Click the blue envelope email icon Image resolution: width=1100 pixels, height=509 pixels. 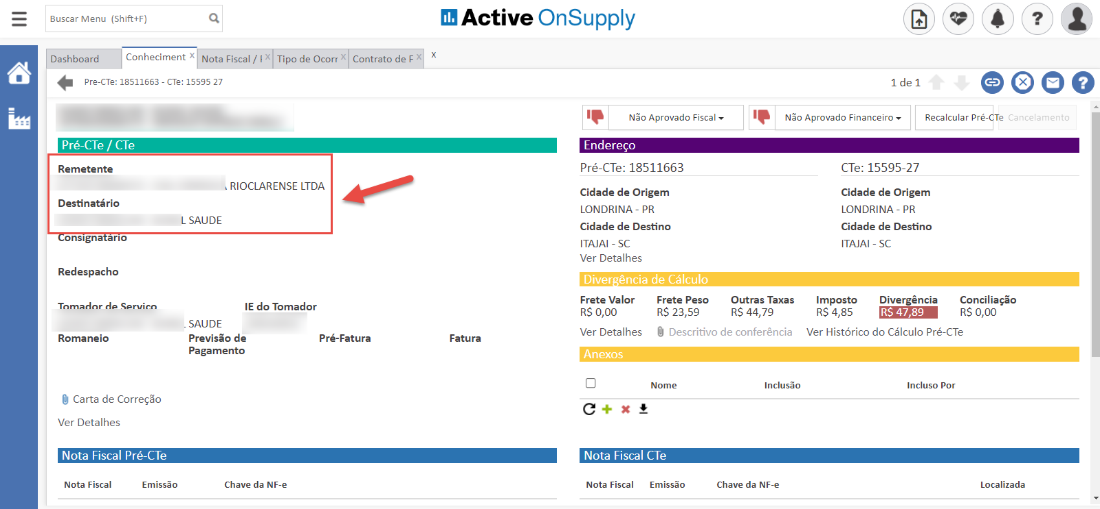click(x=1052, y=83)
